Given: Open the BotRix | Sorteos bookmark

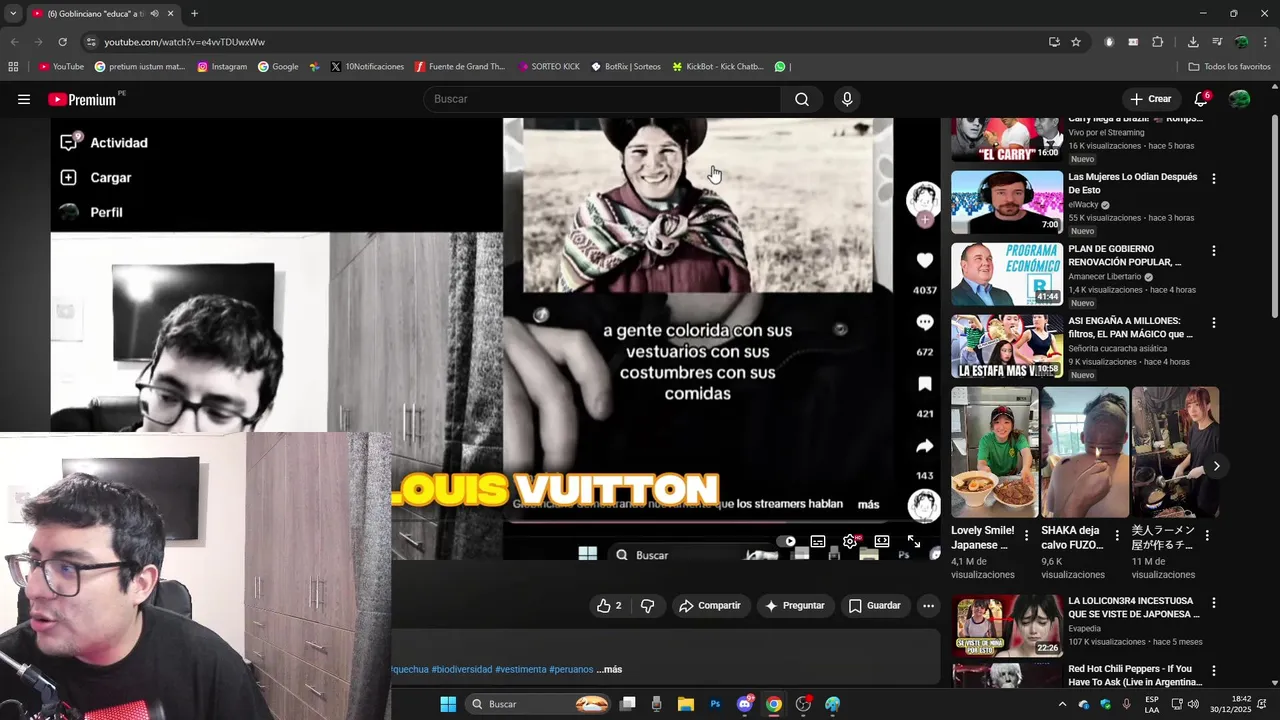Looking at the screenshot, I should tap(626, 67).
